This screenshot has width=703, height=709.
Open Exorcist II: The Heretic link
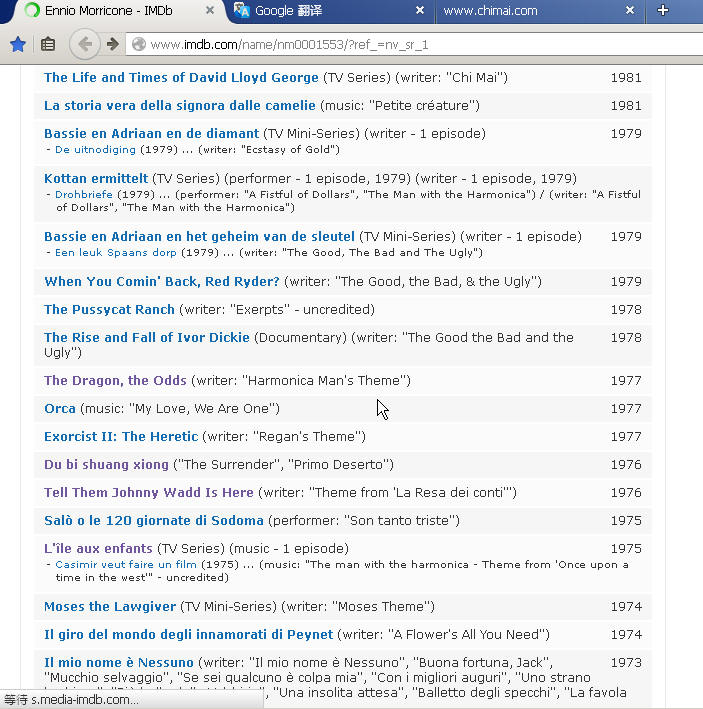(x=121, y=436)
